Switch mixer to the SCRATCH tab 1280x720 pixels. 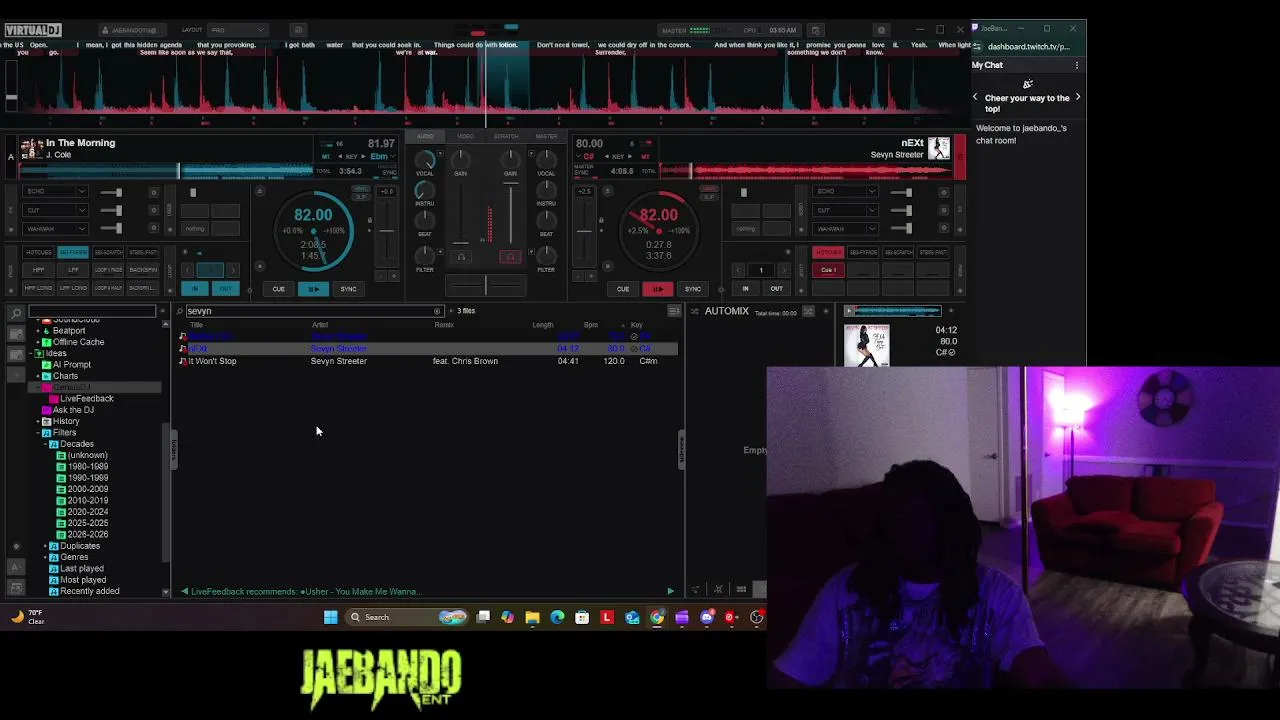click(506, 136)
